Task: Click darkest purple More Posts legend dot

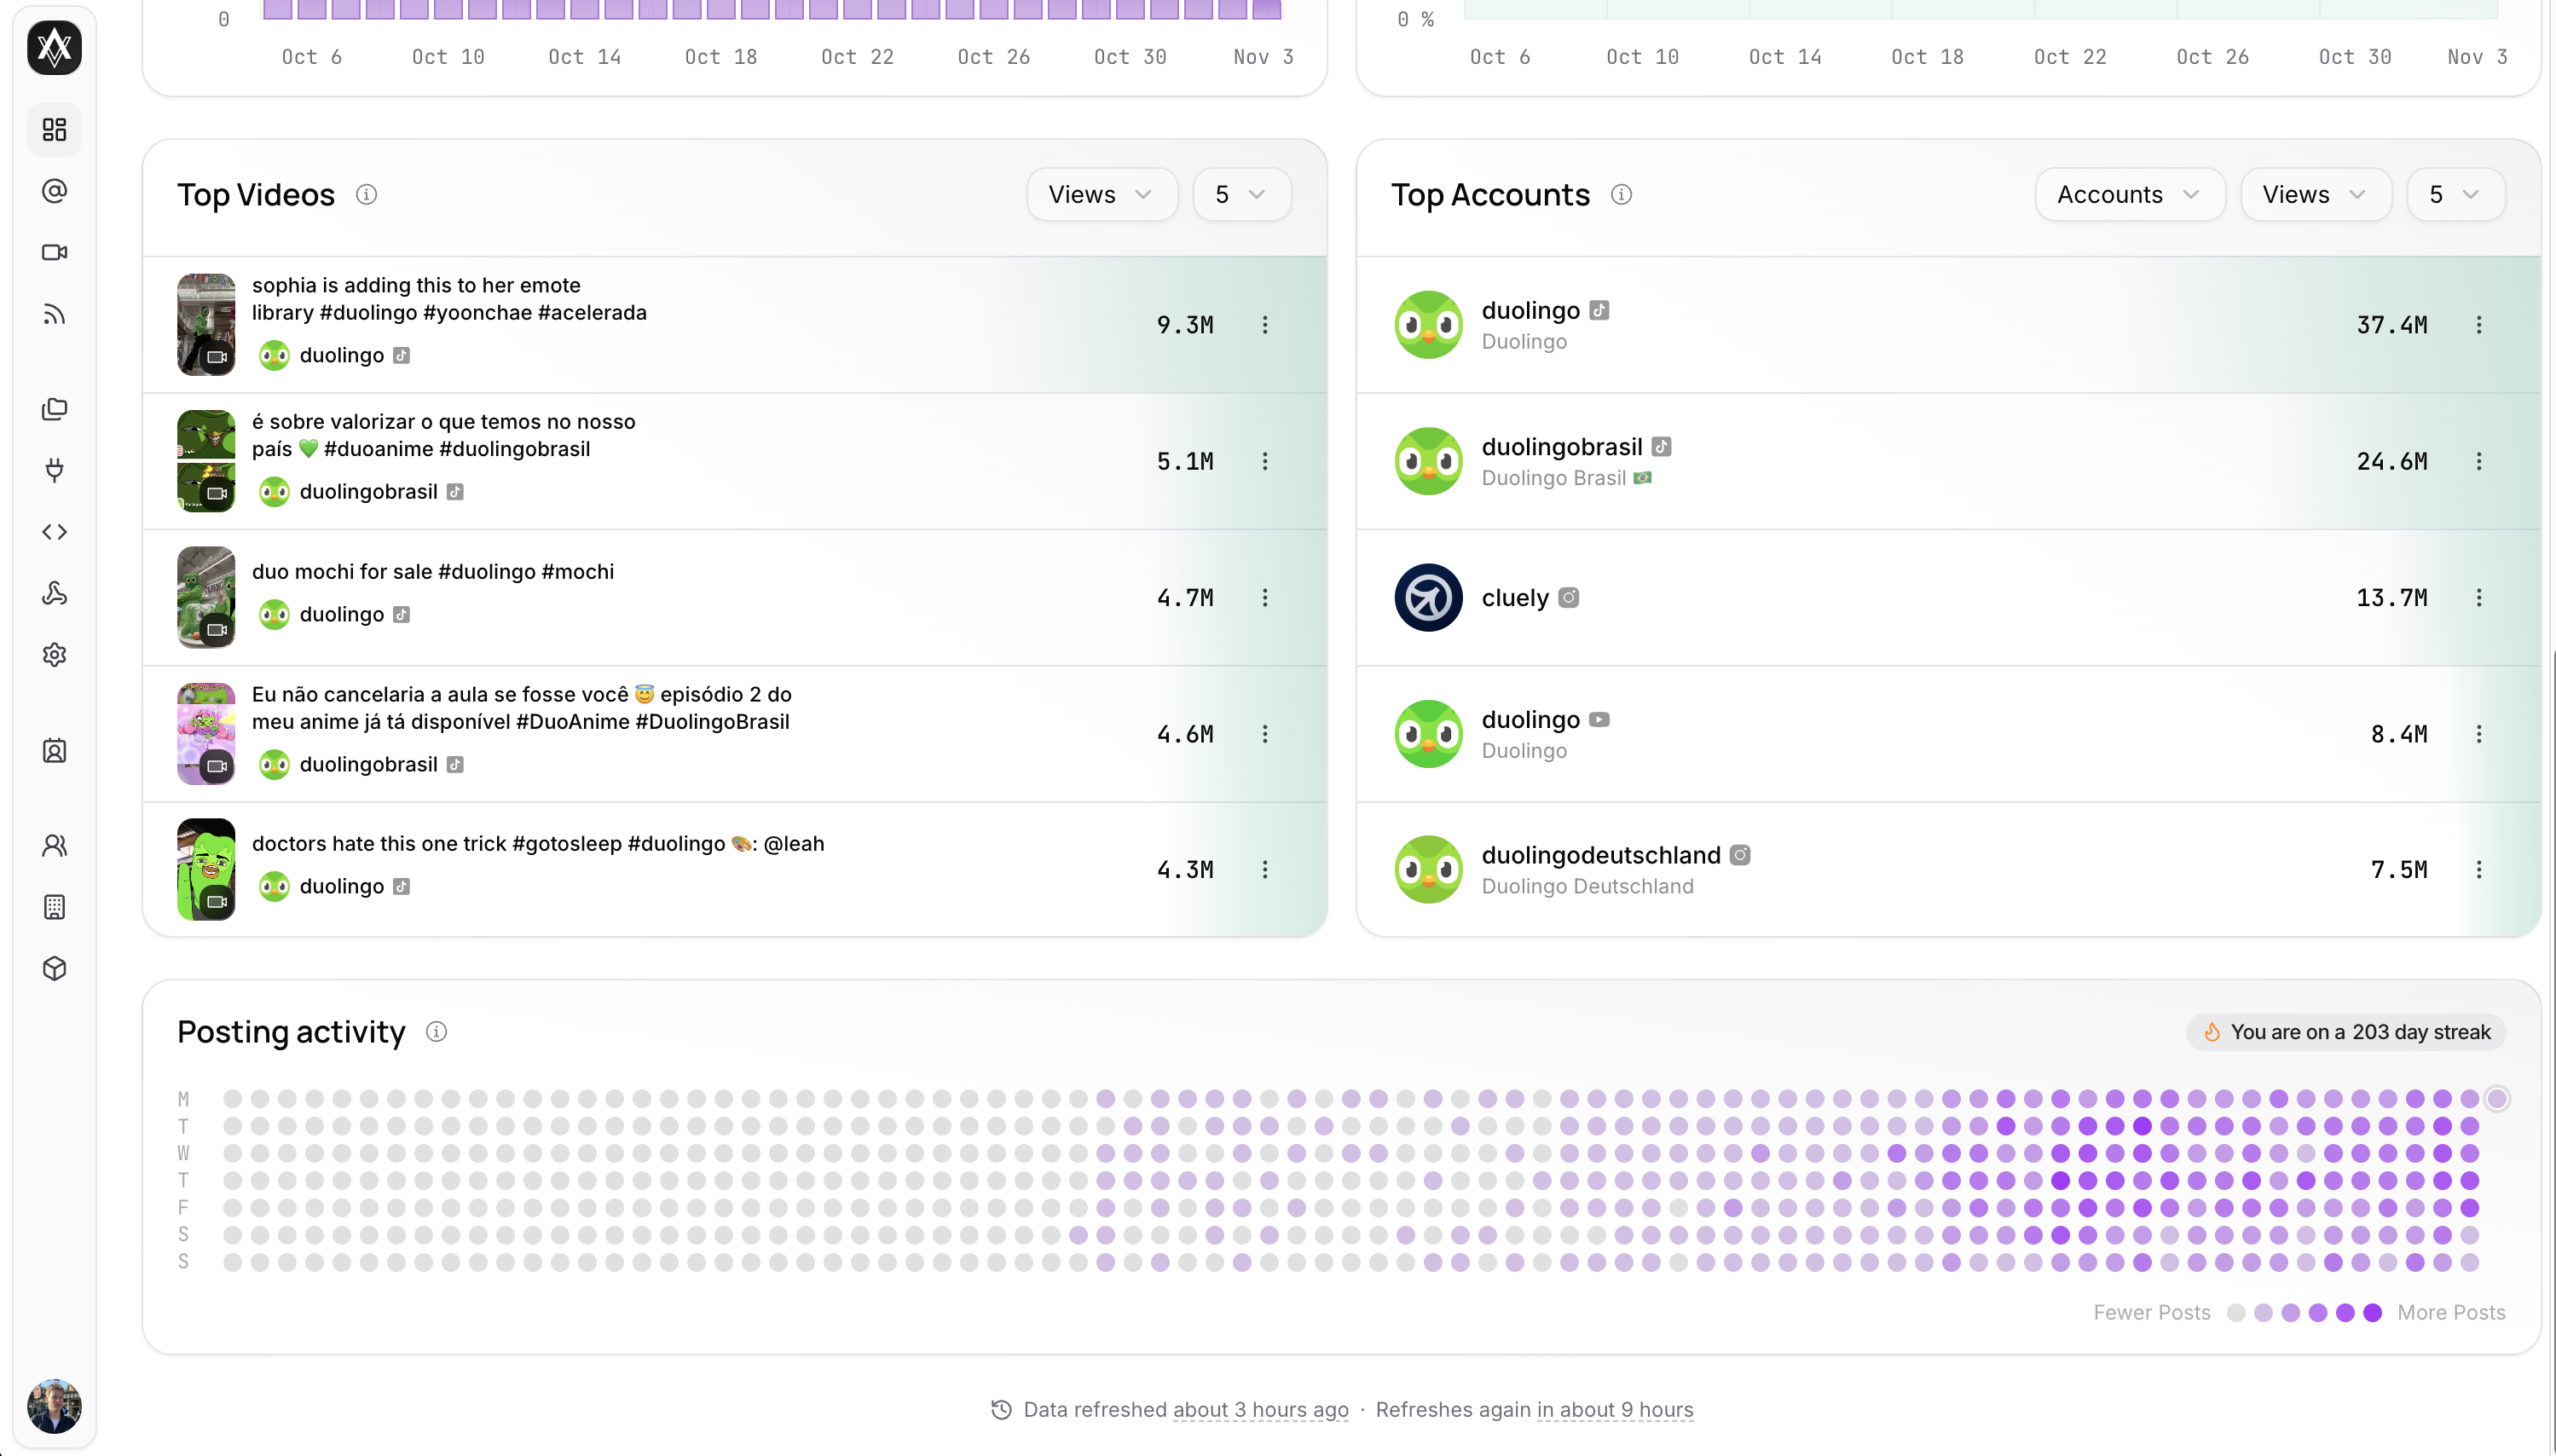Action: 2372,1312
